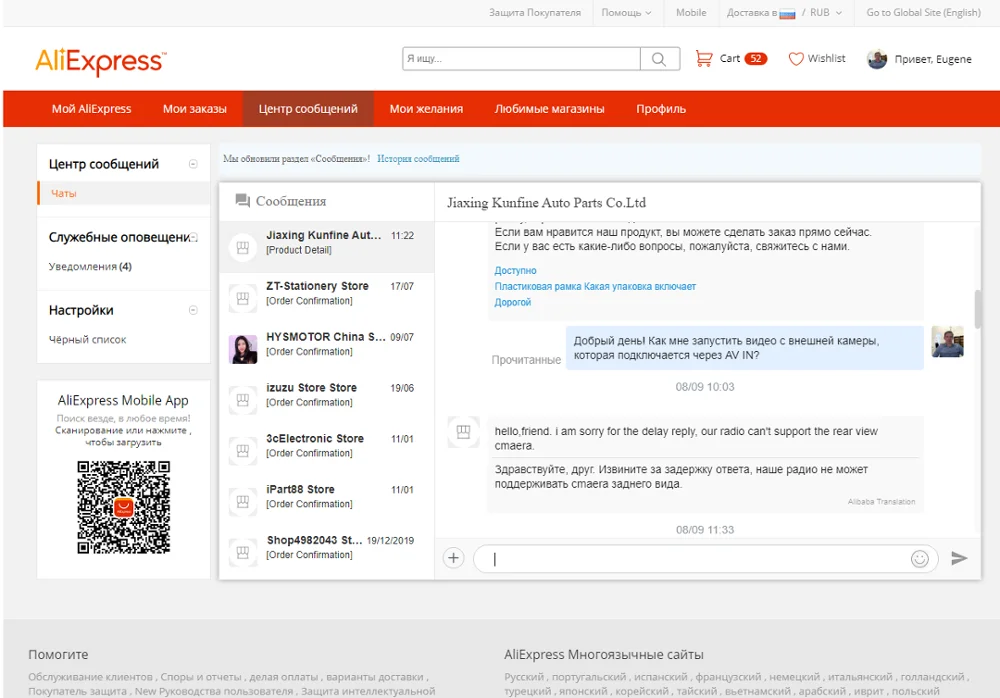This screenshot has width=1000, height=698.
Task: Click Russia flag in delivery selector
Action: (787, 13)
